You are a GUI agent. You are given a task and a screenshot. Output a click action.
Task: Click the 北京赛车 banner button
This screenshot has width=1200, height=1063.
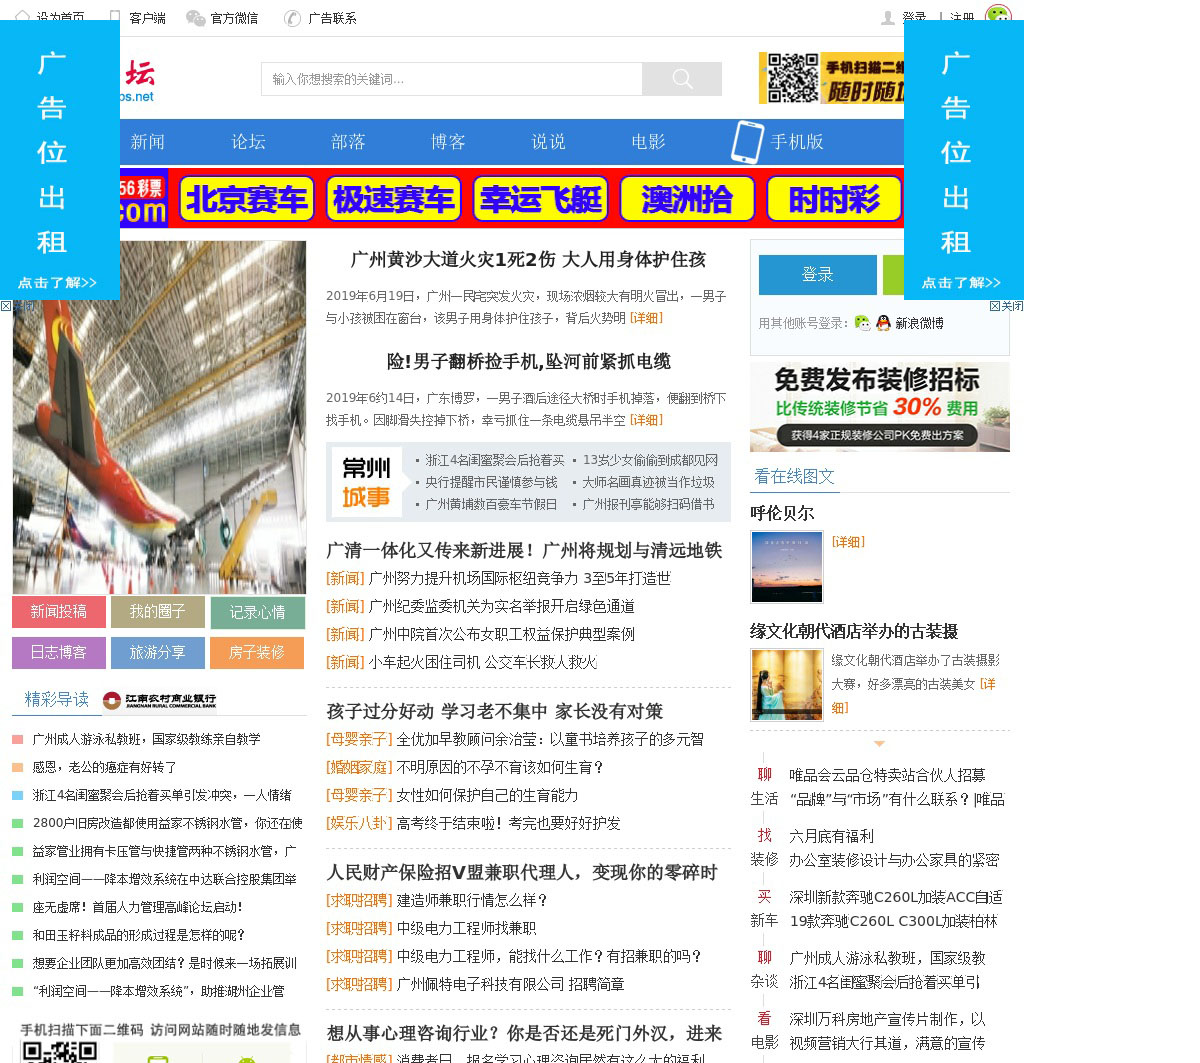click(x=247, y=199)
